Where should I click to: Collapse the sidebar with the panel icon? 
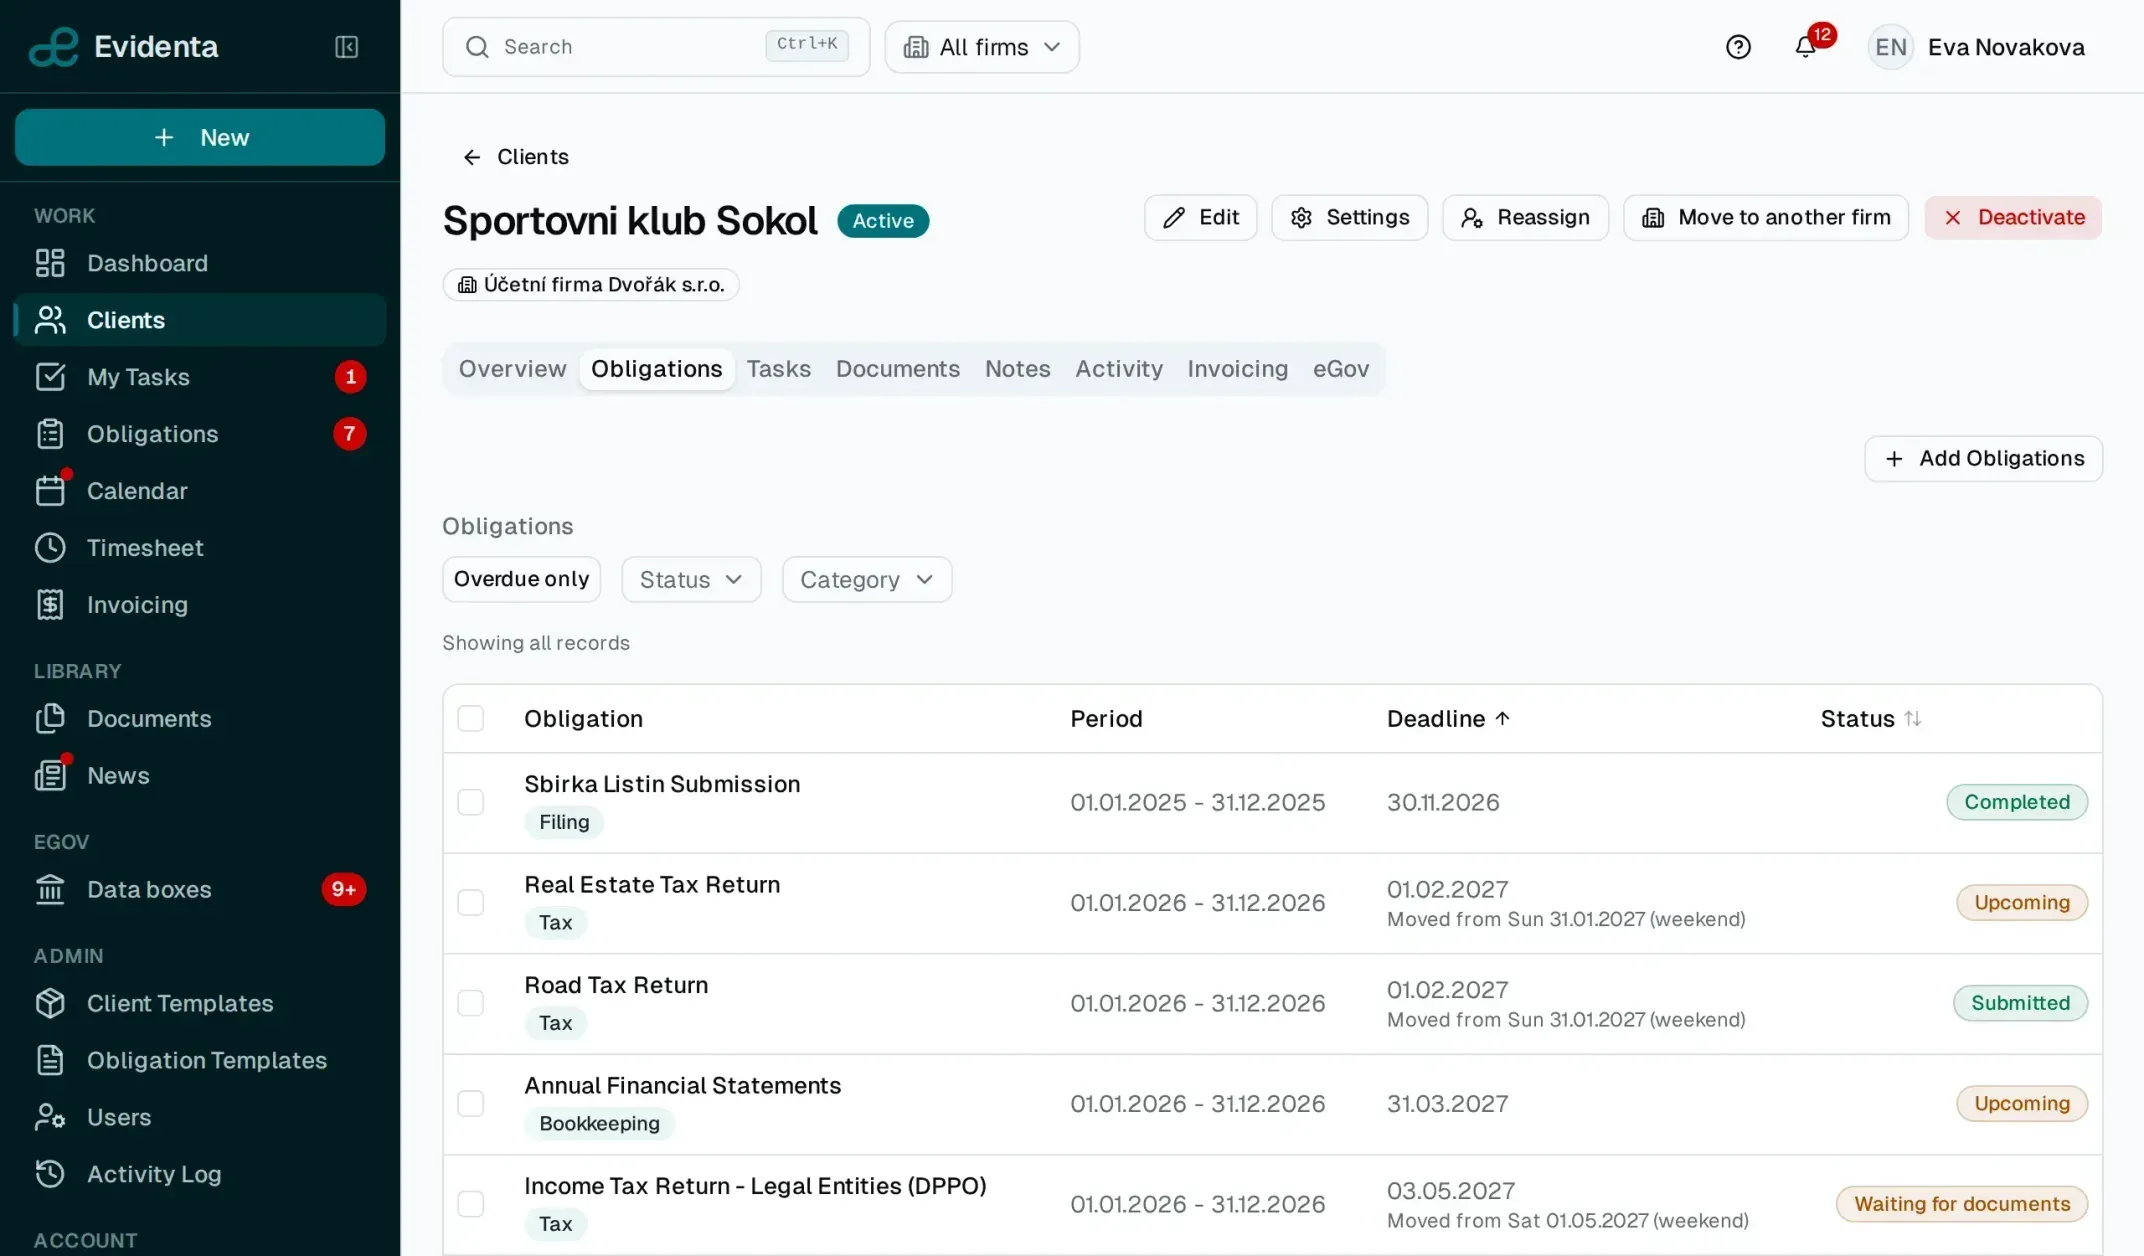point(346,47)
